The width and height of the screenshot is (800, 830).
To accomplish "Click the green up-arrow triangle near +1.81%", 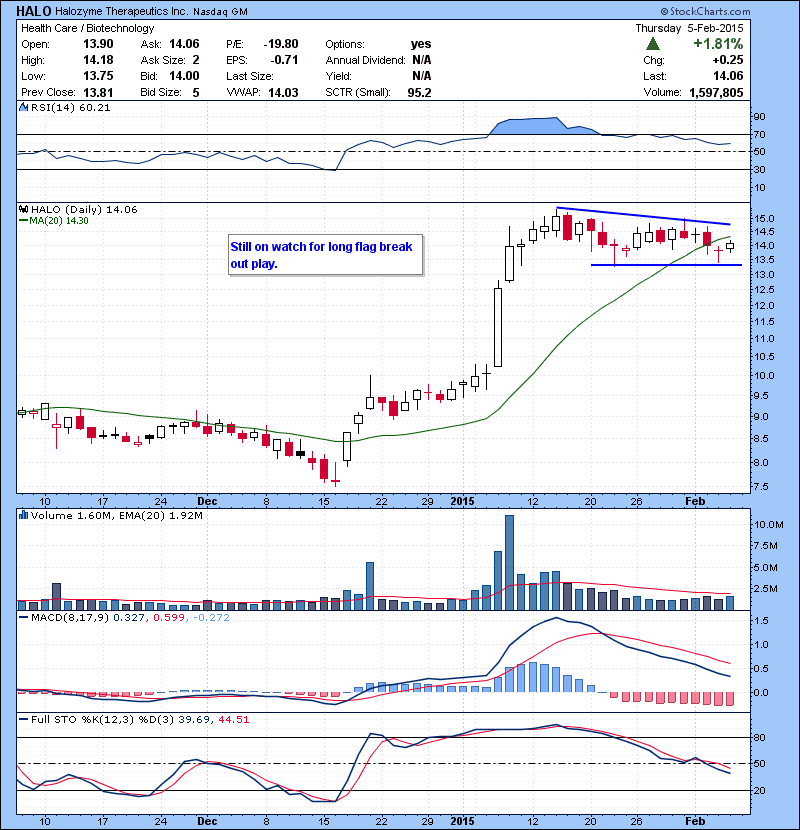I will pos(653,43).
